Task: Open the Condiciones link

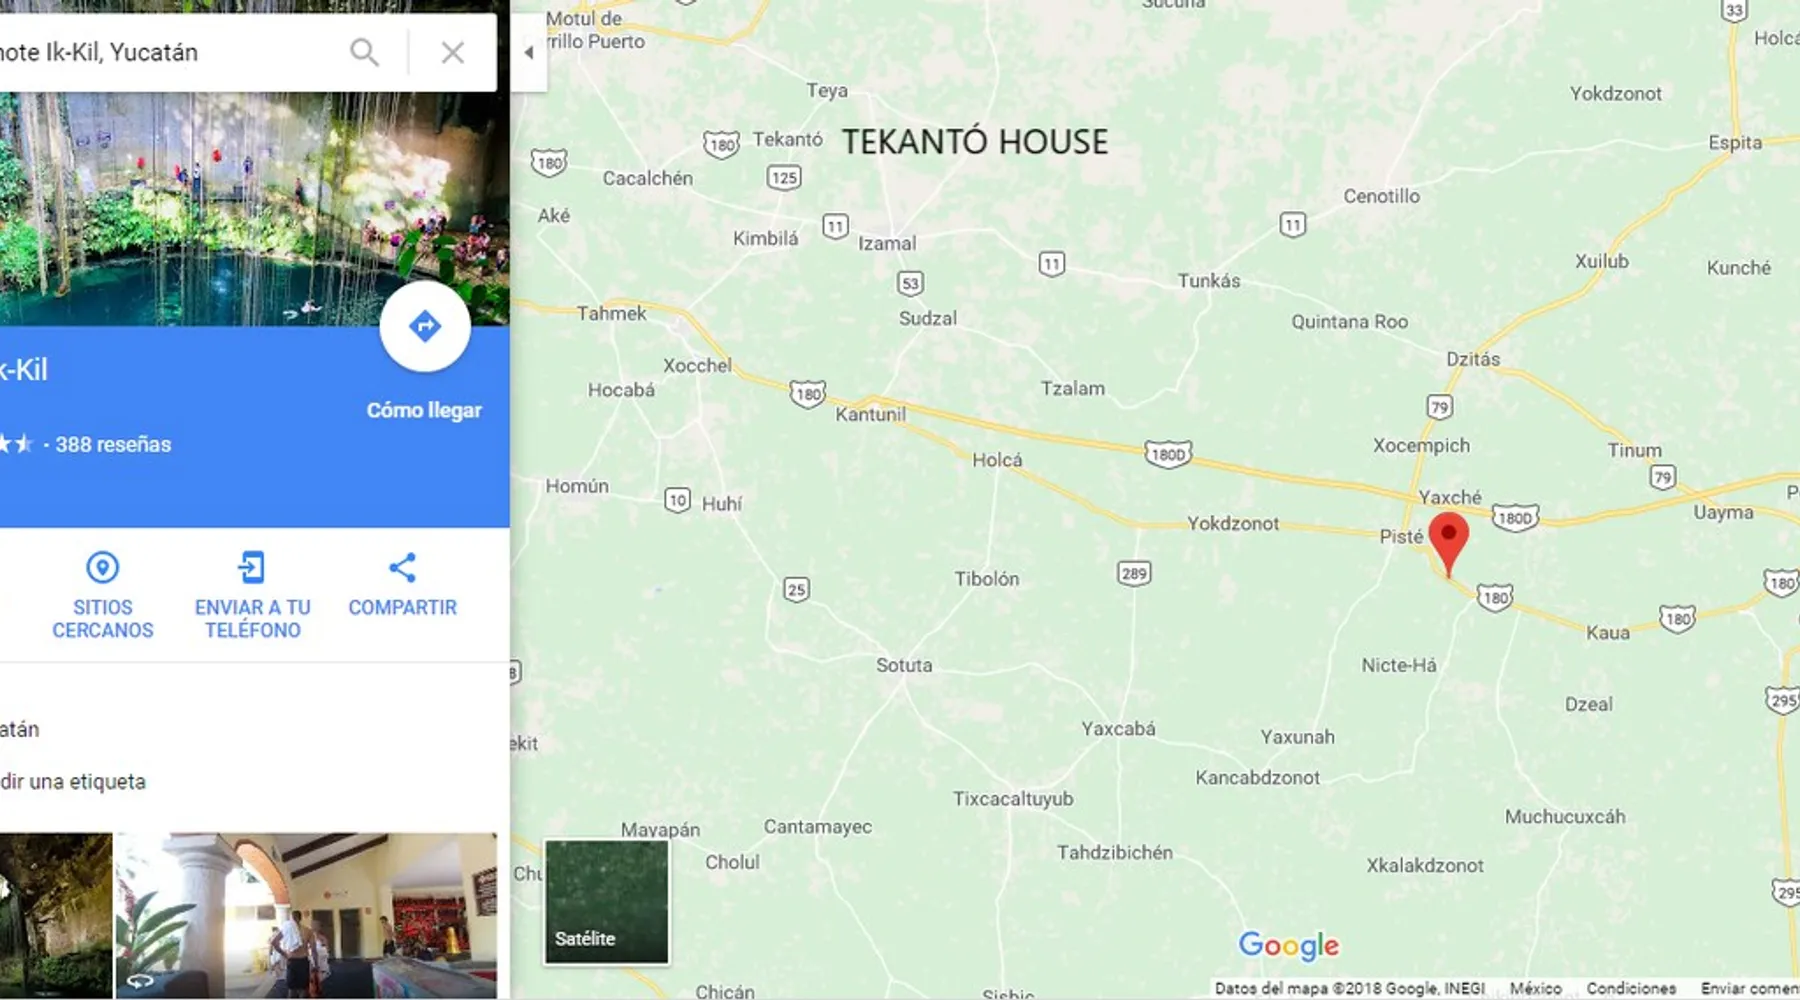Action: 1631,988
